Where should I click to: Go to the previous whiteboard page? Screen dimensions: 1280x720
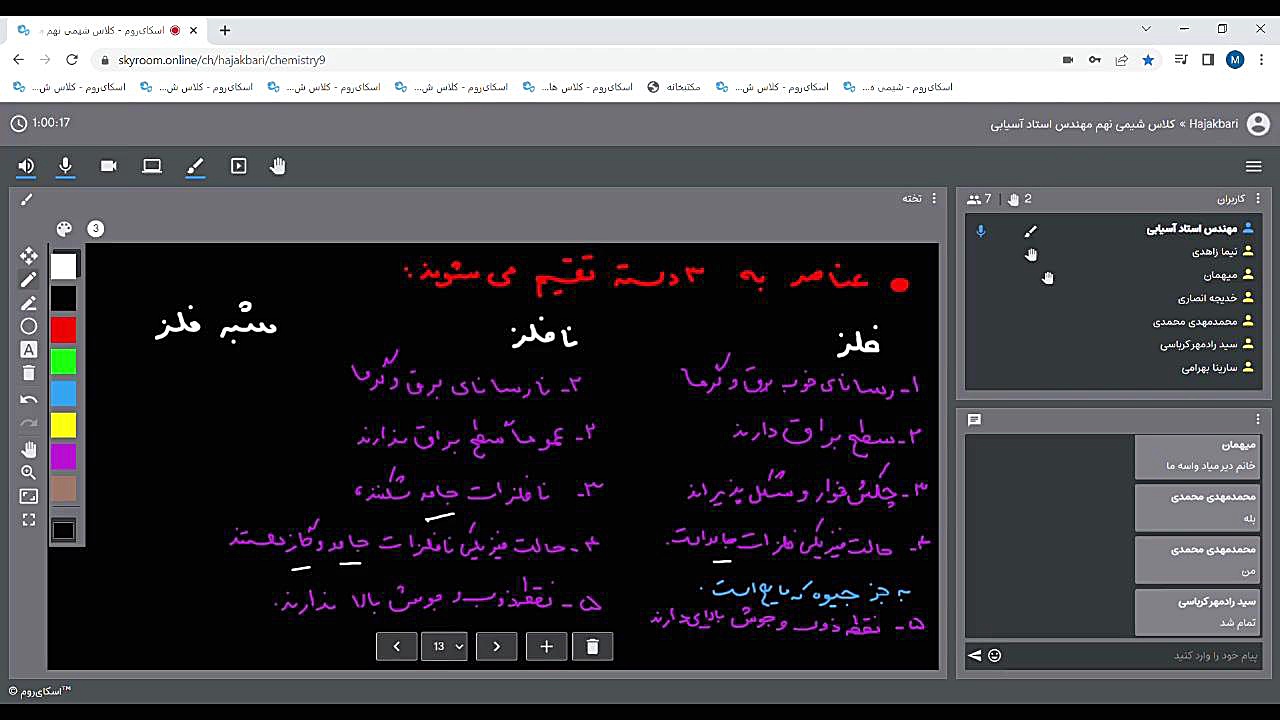coord(397,646)
